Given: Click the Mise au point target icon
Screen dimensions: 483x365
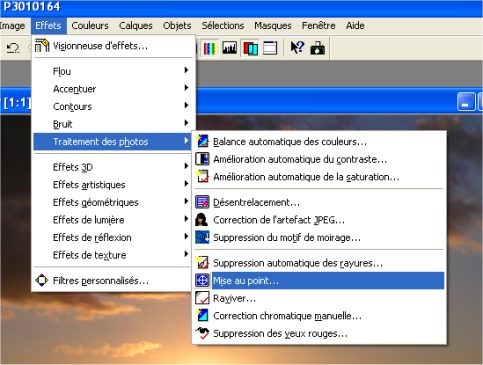Looking at the screenshot, I should 202,280.
